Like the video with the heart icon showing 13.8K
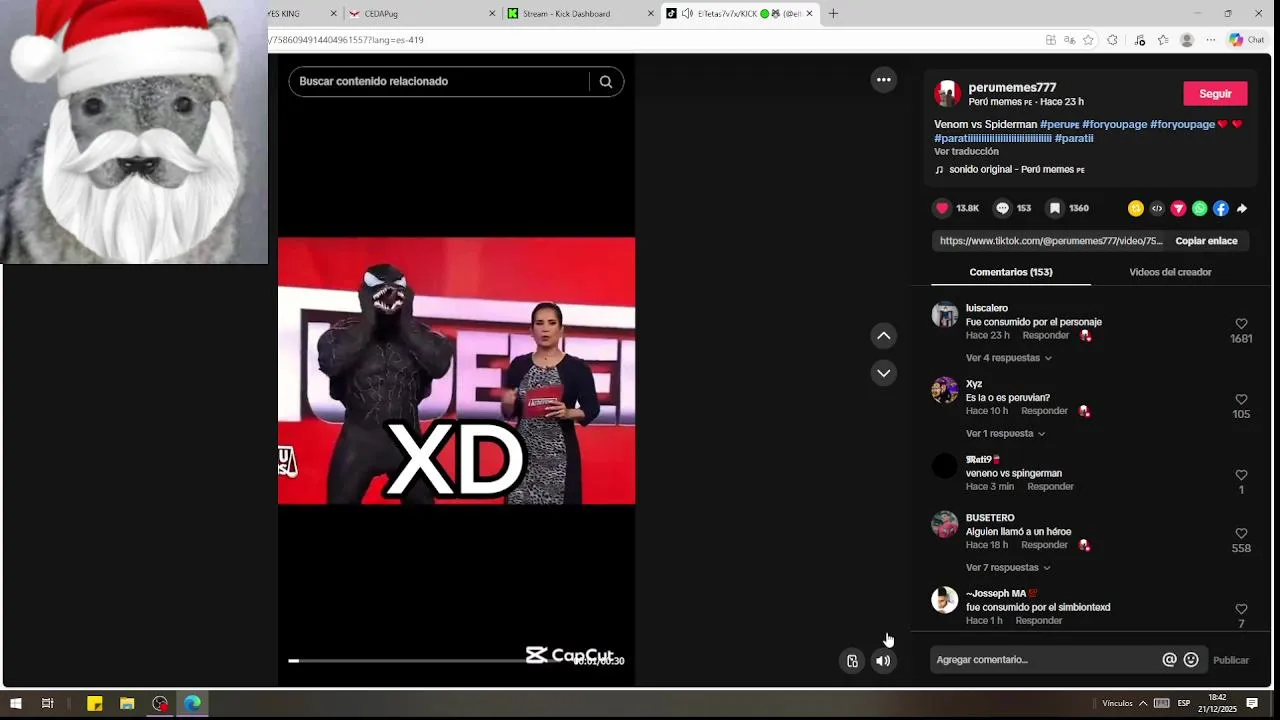This screenshot has width=1280, height=720. tap(942, 208)
